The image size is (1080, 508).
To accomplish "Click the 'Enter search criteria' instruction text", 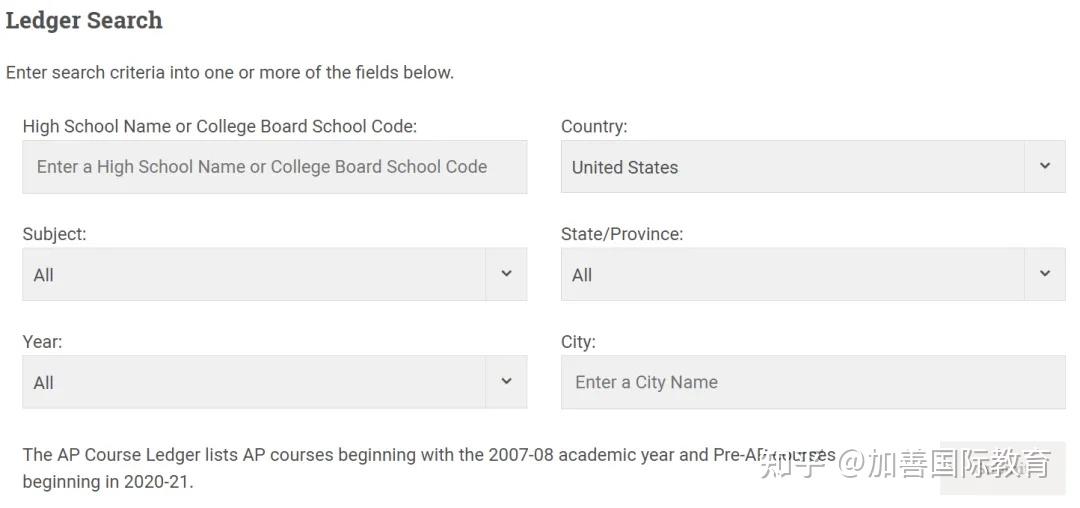I will tap(229, 72).
